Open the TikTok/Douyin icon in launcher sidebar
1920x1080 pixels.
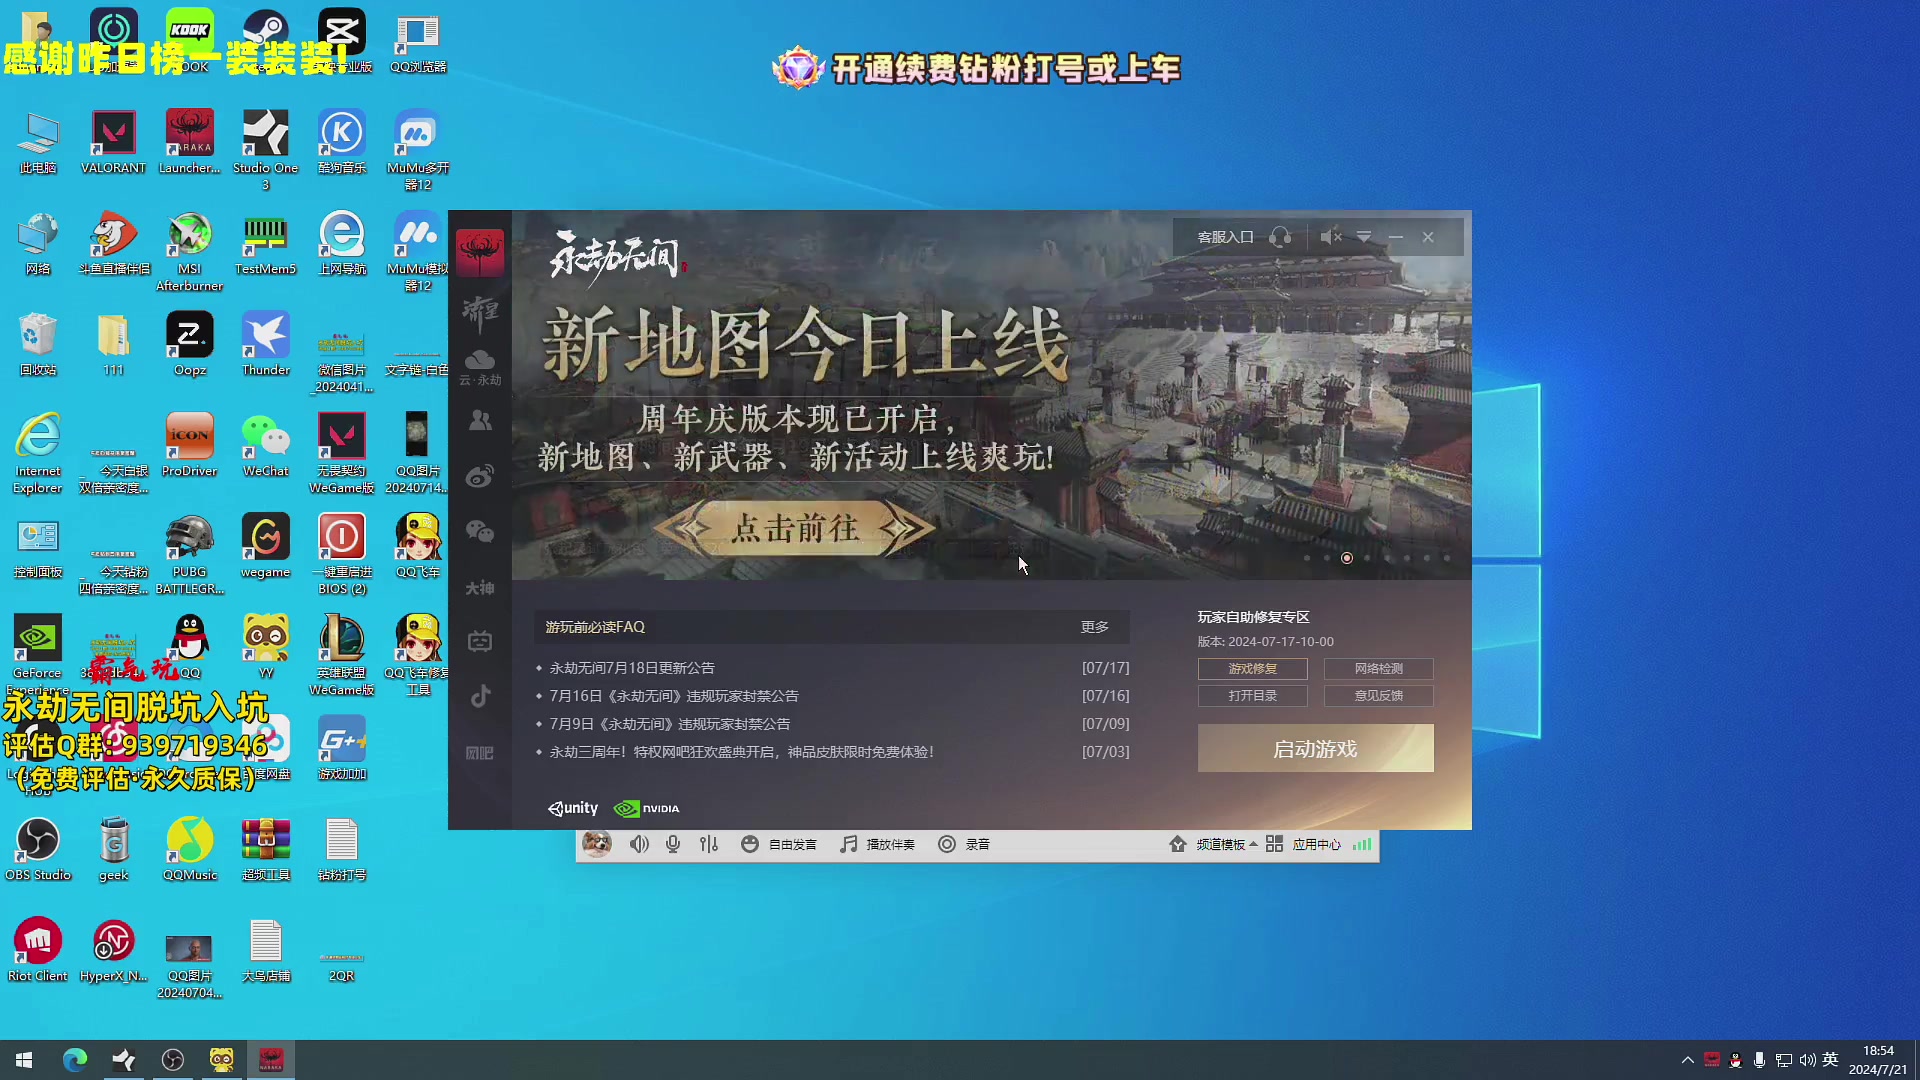point(480,696)
